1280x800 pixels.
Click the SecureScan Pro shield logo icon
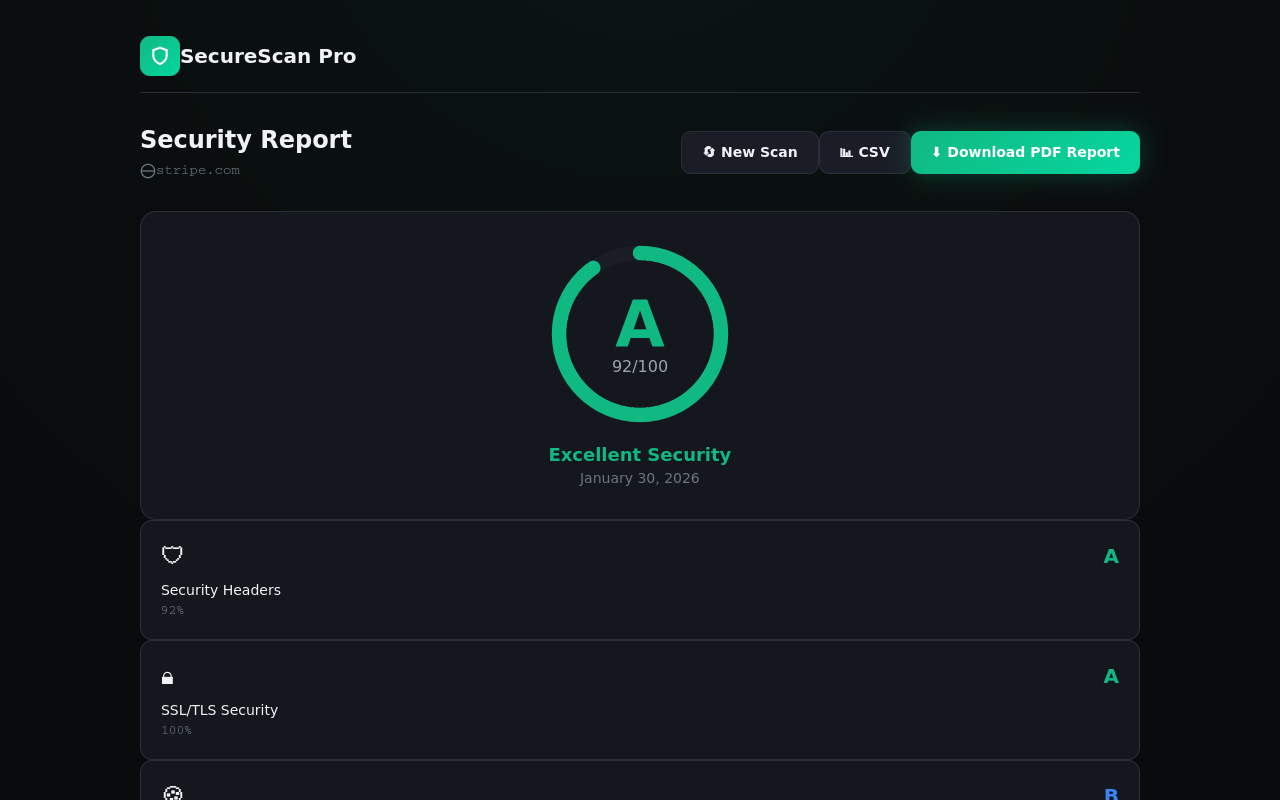click(x=159, y=55)
